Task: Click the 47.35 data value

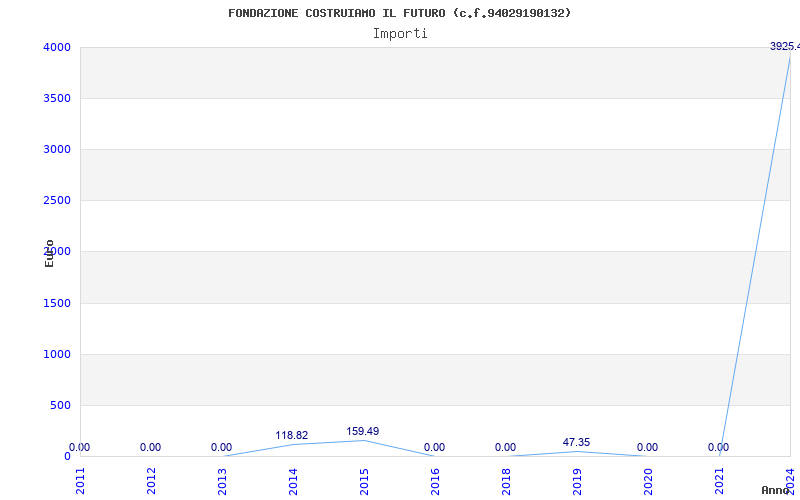Action: tap(577, 442)
